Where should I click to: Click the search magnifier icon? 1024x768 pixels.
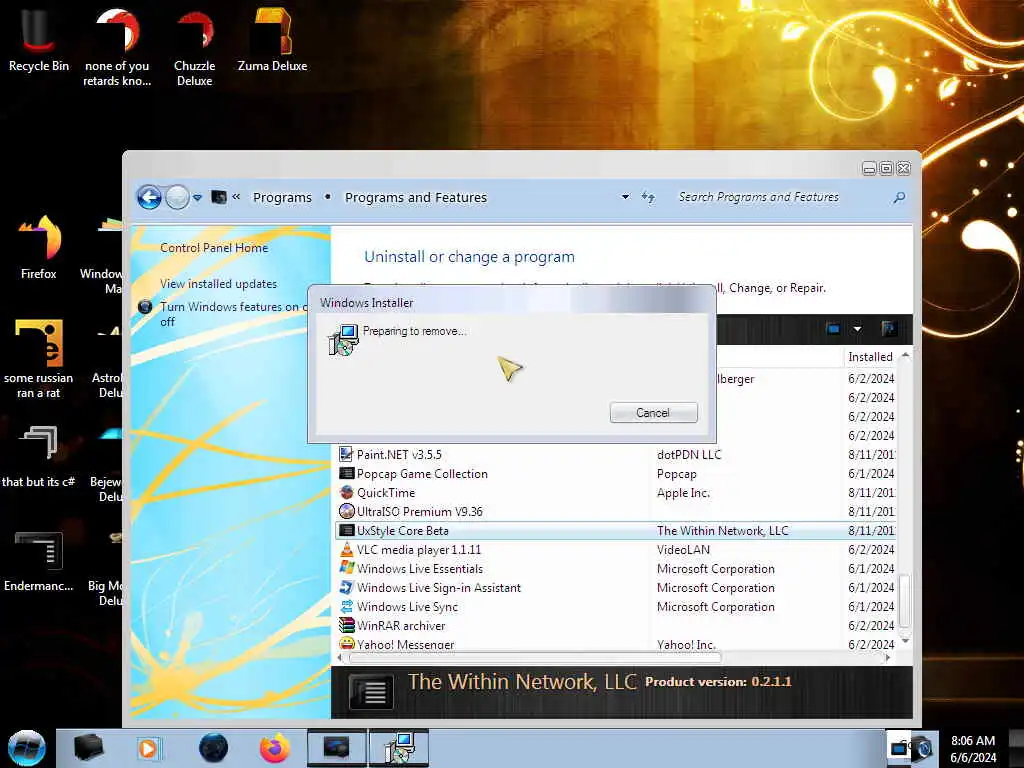pos(899,197)
